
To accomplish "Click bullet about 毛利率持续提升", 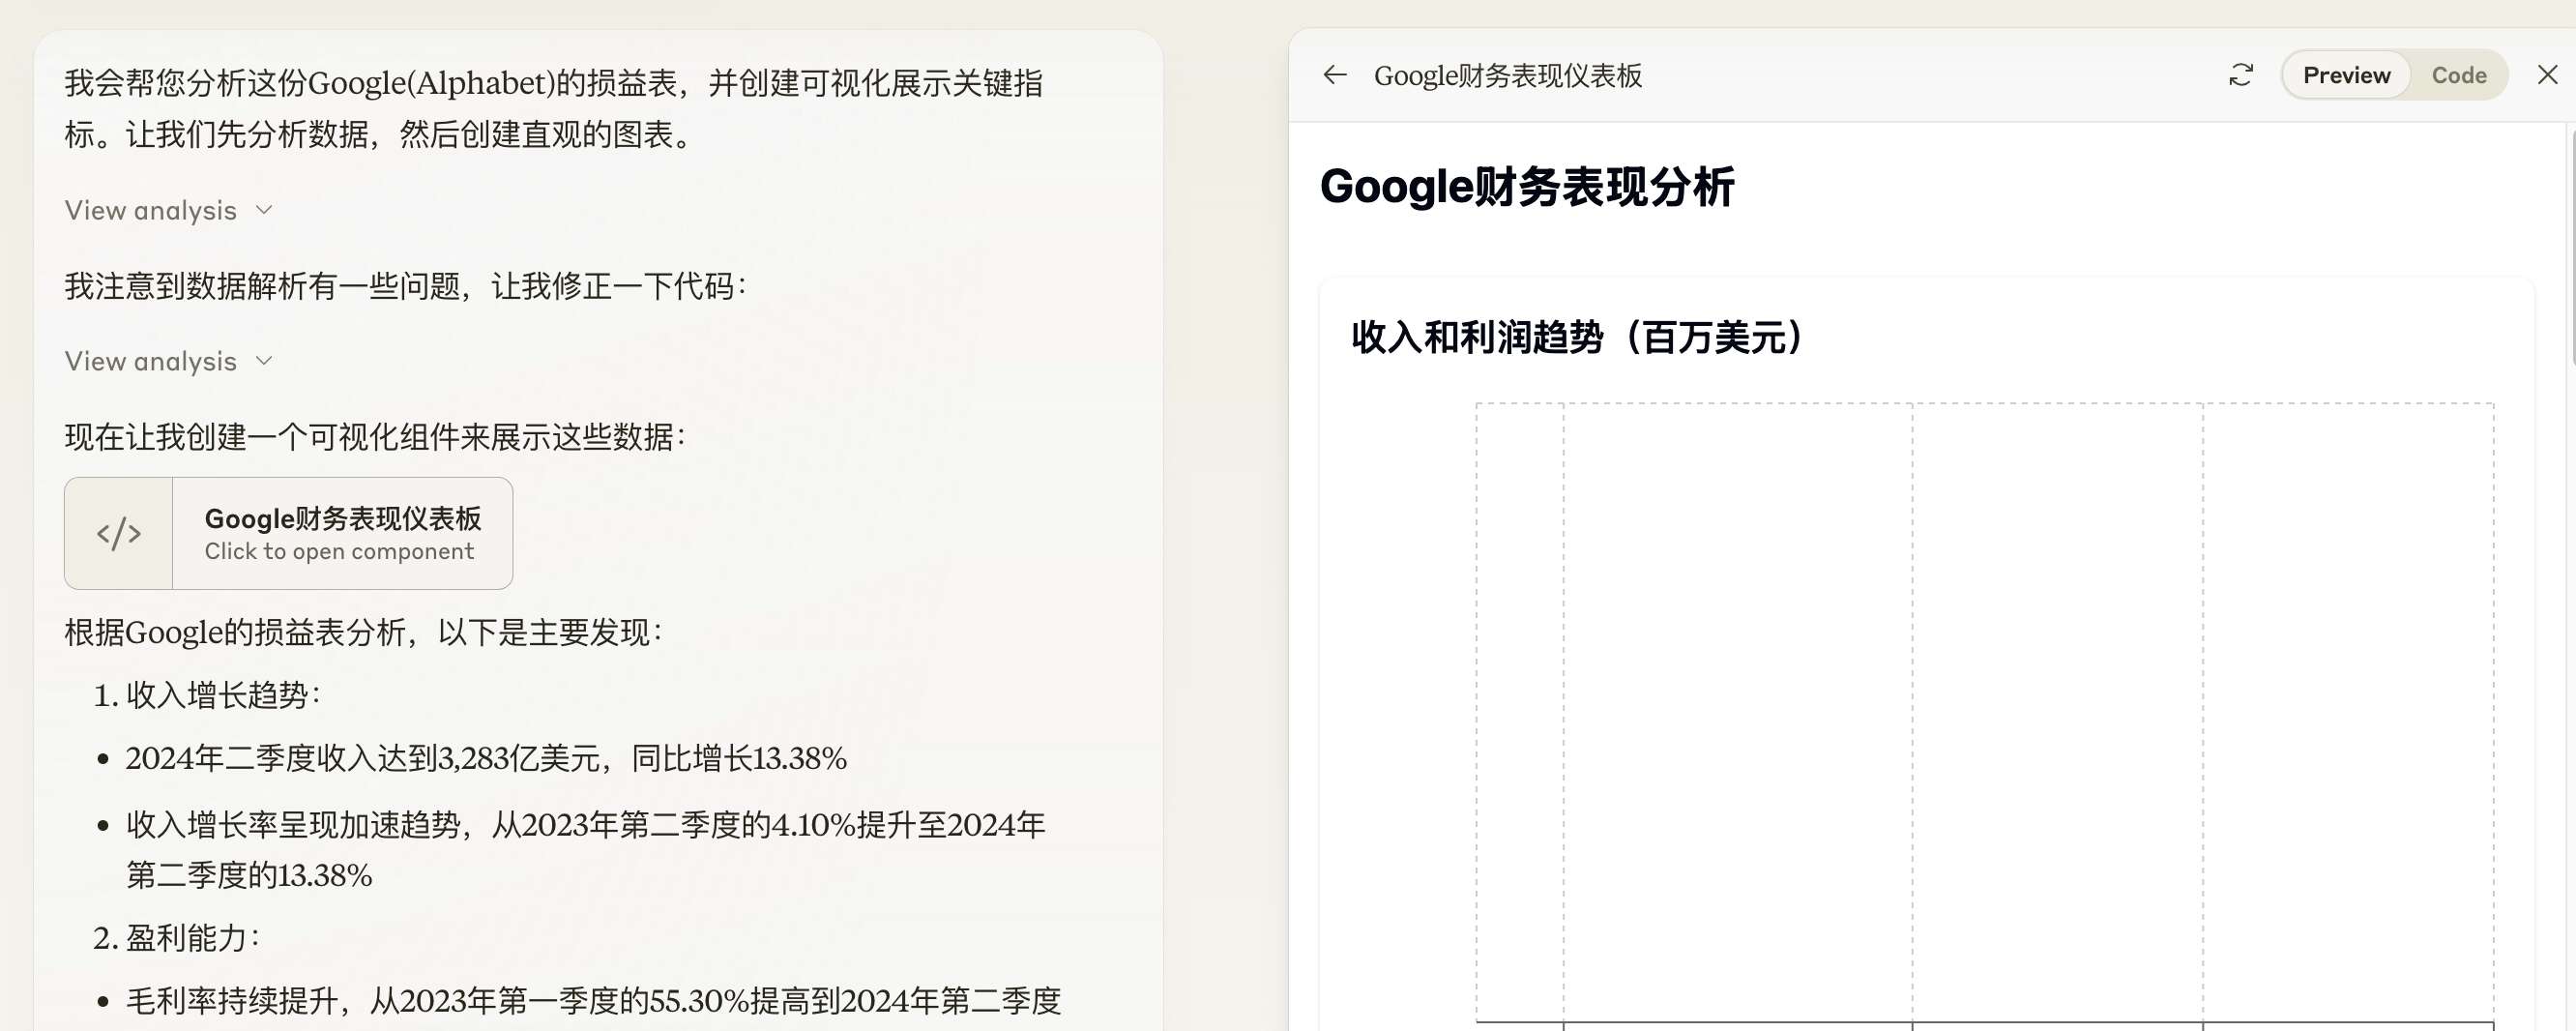I will point(594,1001).
